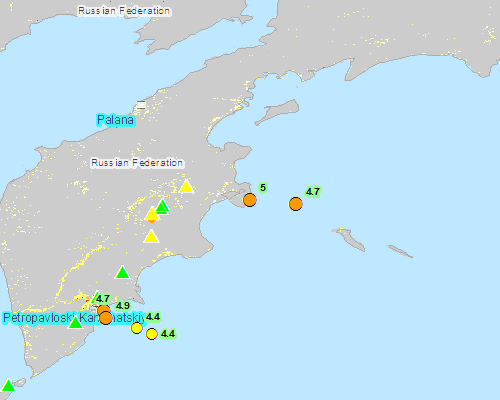This screenshot has width=500, height=400.
Task: Select the green triangle under the Petropavlovsk Kamchatskiy label
Action: pyautogui.click(x=75, y=323)
